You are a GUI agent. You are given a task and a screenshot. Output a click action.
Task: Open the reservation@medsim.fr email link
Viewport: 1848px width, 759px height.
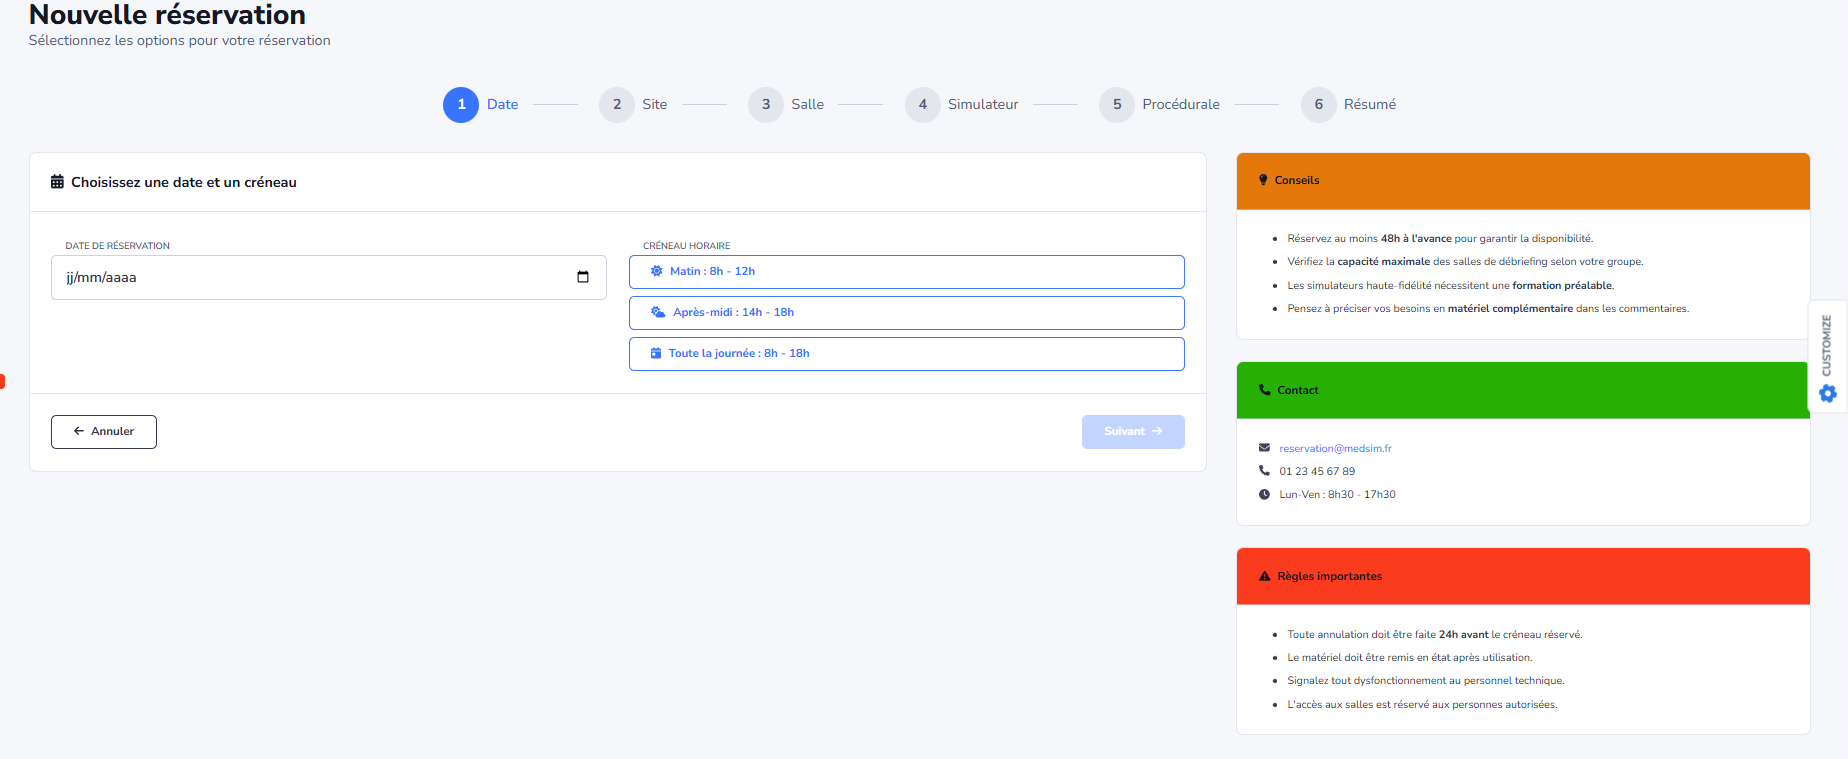coord(1335,448)
